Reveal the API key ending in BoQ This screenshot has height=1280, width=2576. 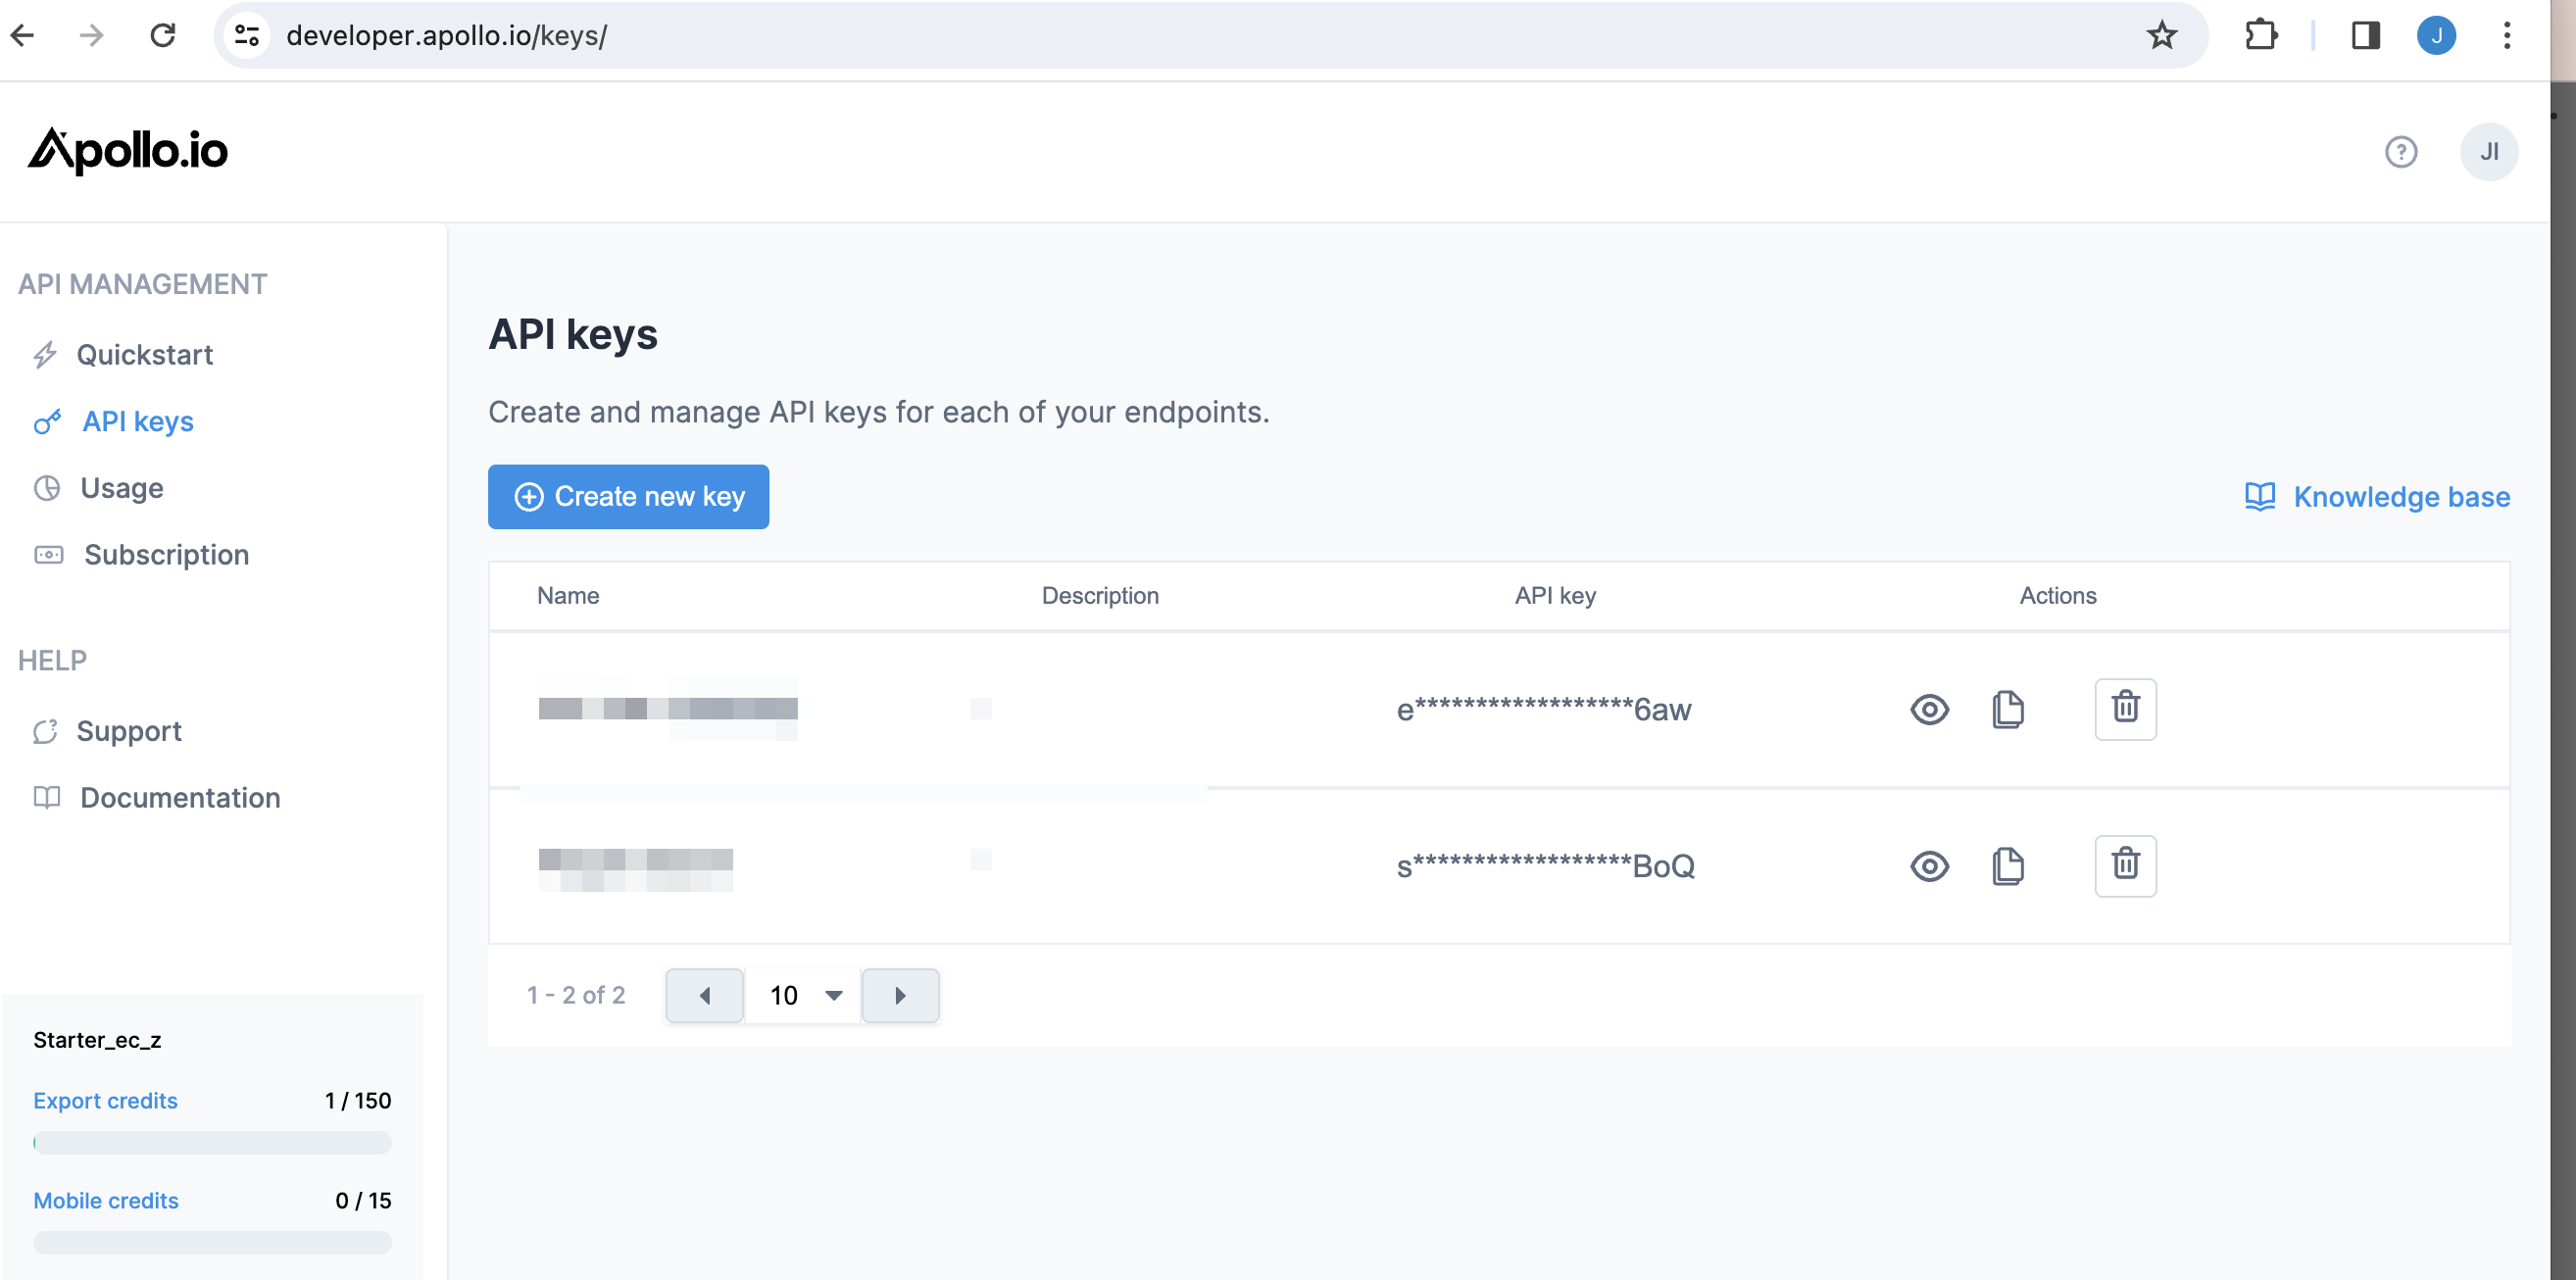pyautogui.click(x=1929, y=866)
